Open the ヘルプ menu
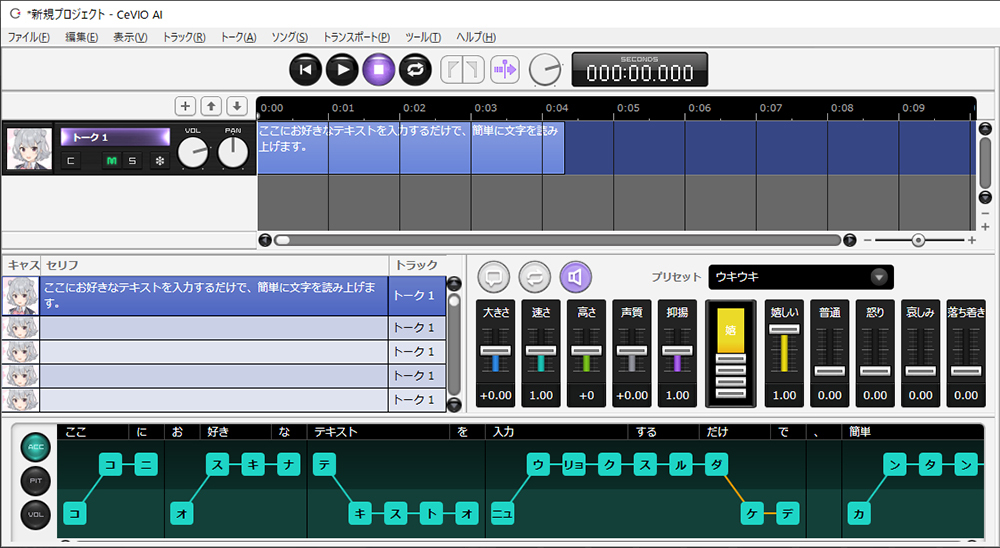The width and height of the screenshot is (1000, 548). [x=476, y=37]
